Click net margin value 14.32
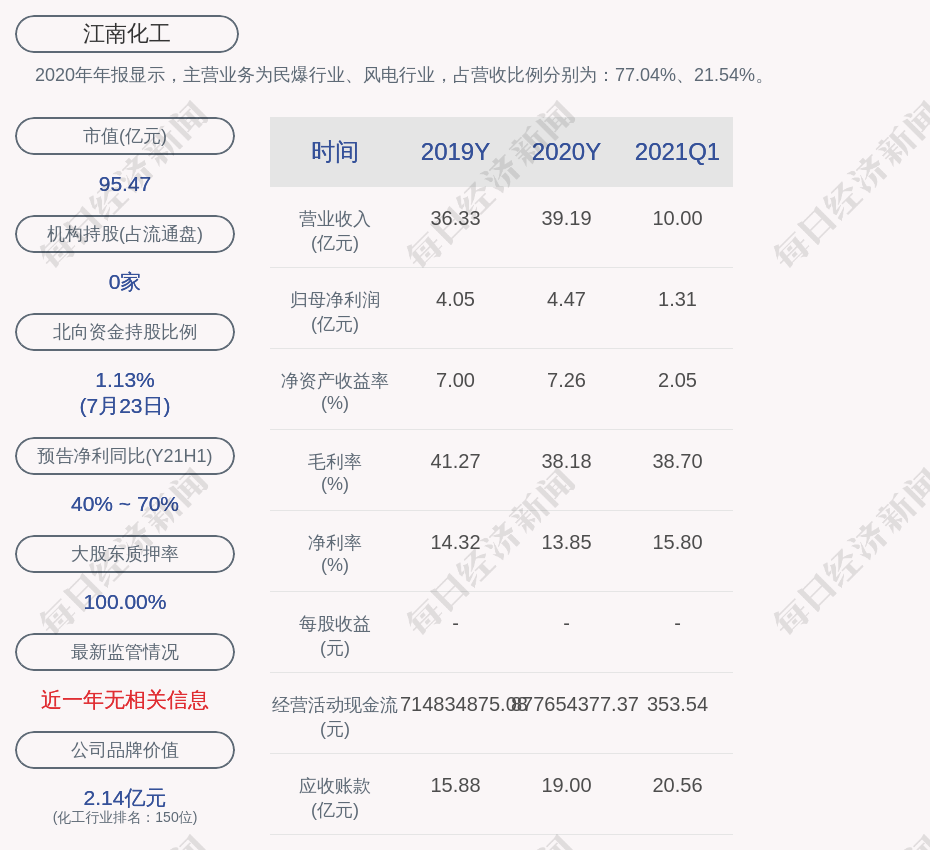 455,542
